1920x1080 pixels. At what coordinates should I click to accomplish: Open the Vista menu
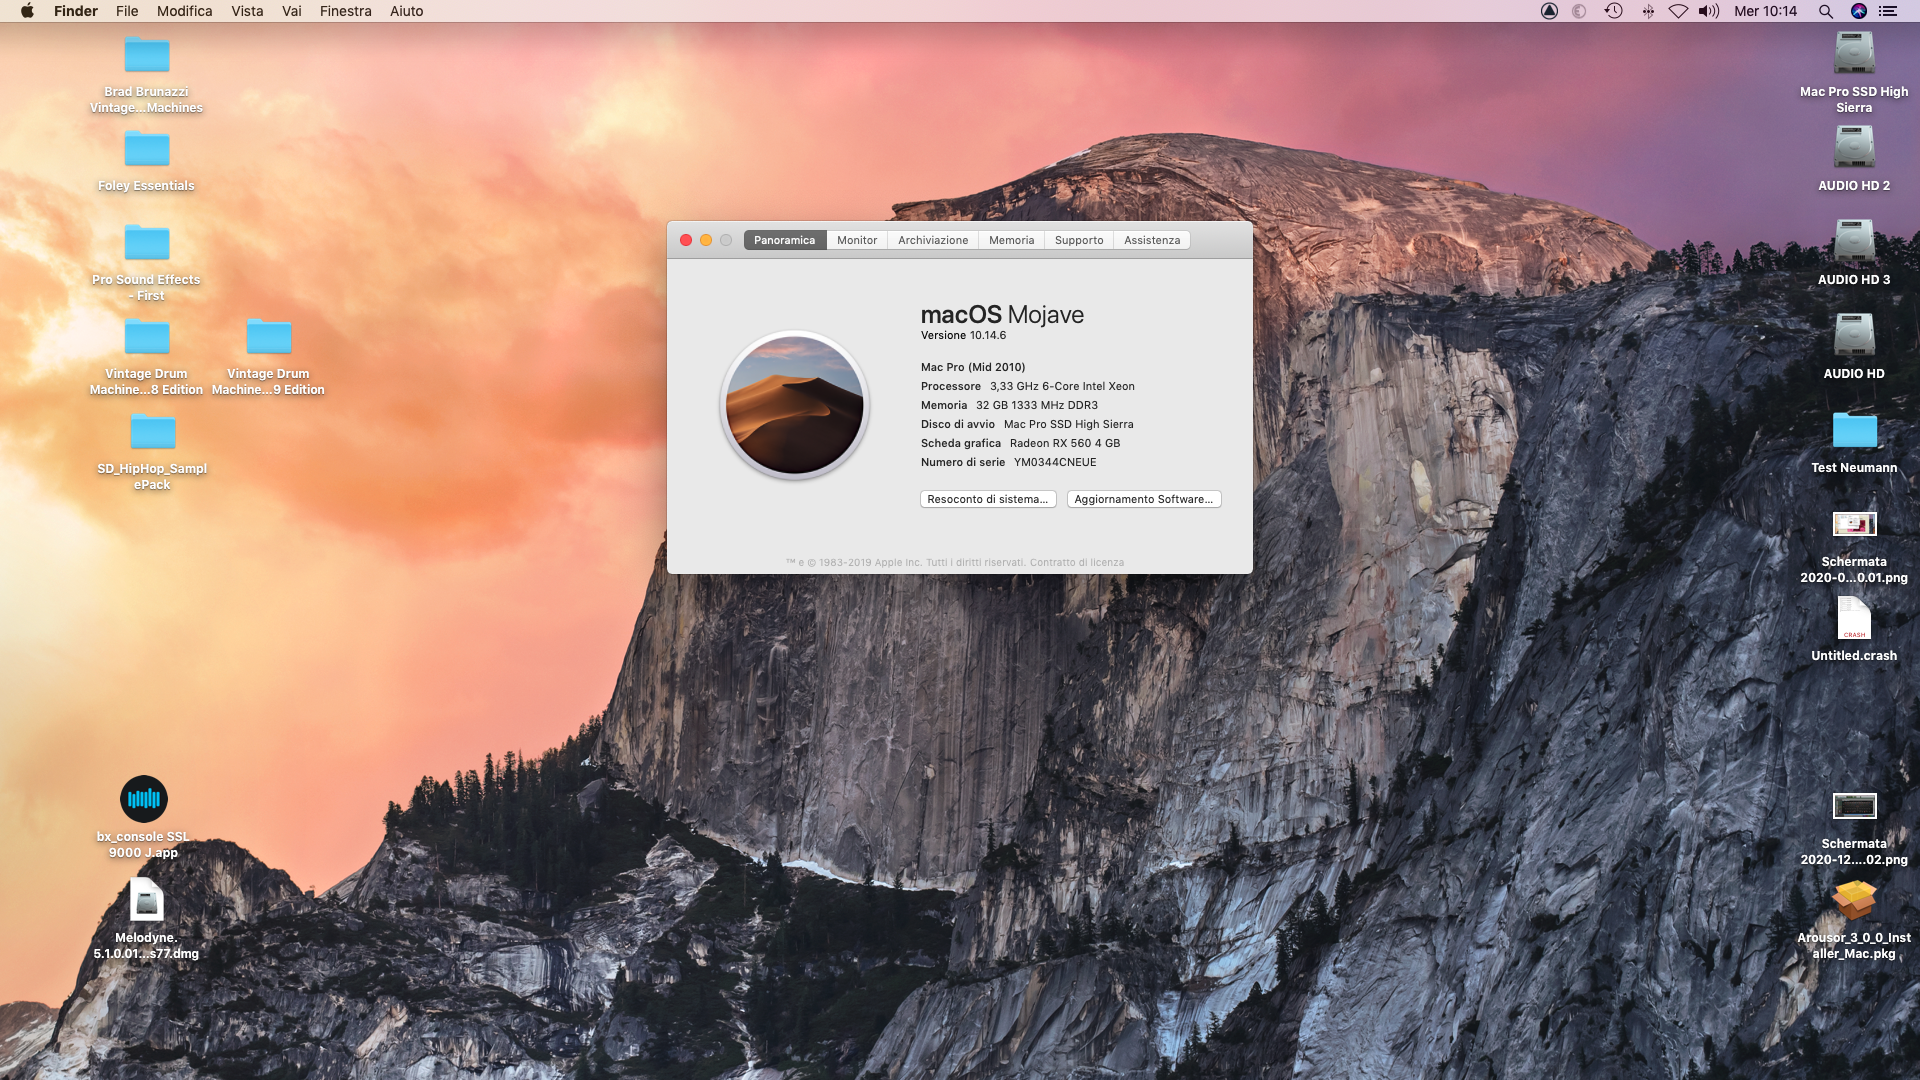point(247,11)
